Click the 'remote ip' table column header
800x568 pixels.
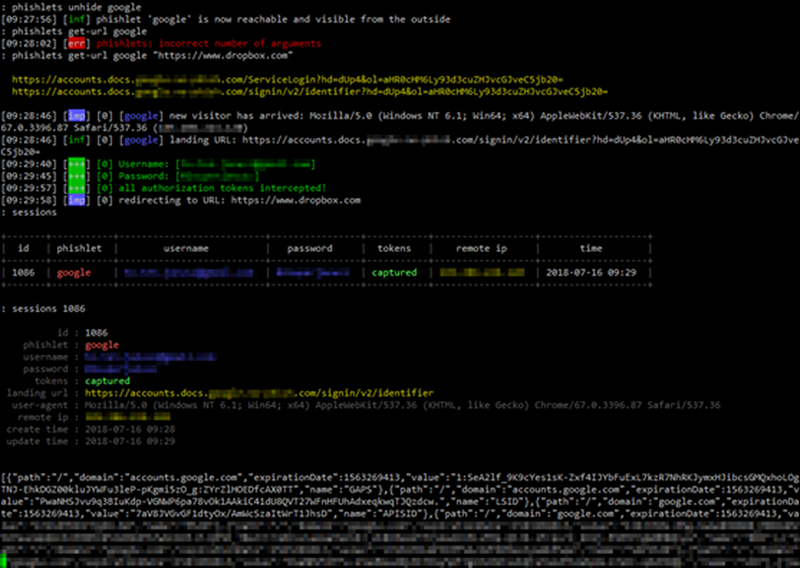click(x=482, y=249)
